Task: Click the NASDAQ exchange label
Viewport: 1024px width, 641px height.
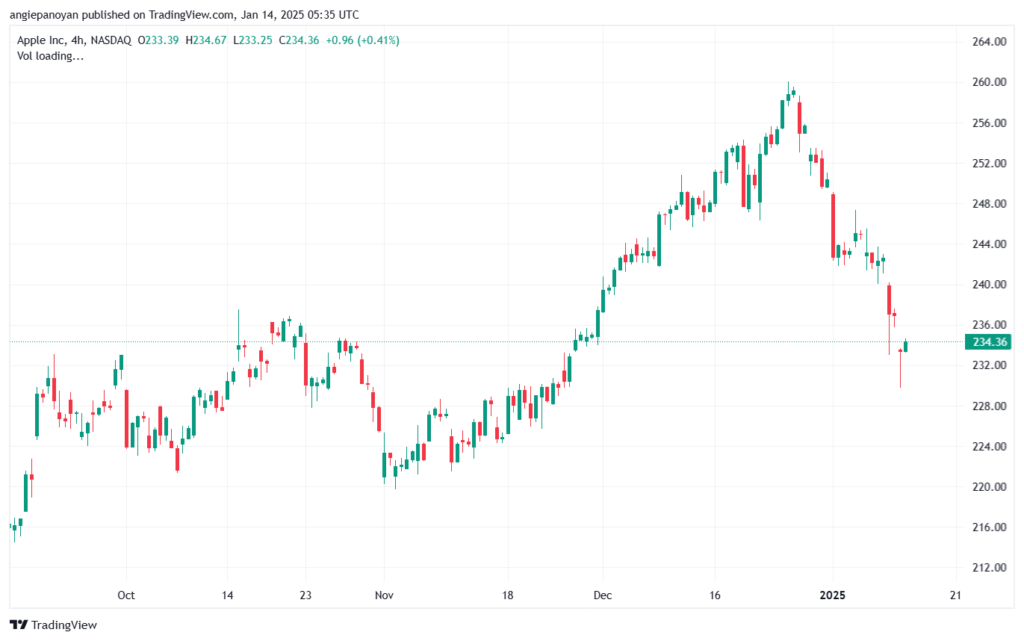Action: 110,40
